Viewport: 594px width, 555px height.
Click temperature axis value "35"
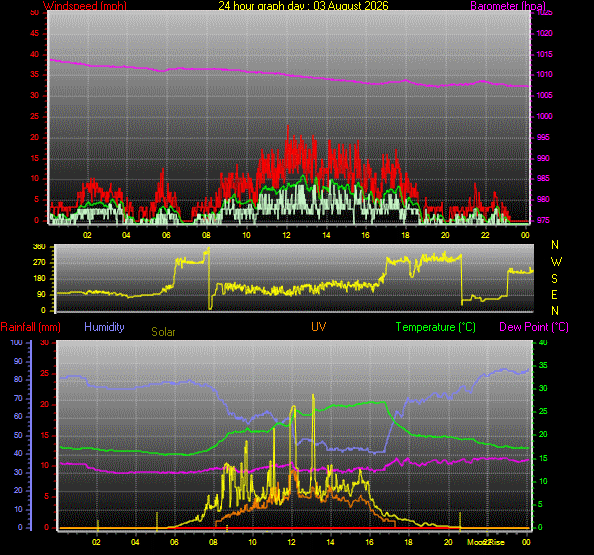[543, 365]
